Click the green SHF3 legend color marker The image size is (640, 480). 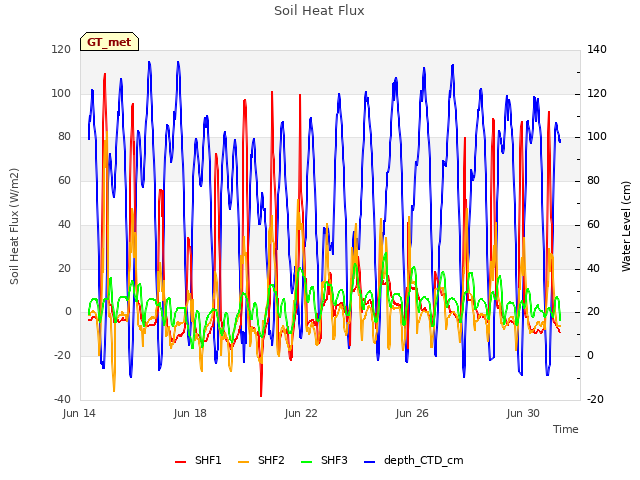tap(307, 462)
